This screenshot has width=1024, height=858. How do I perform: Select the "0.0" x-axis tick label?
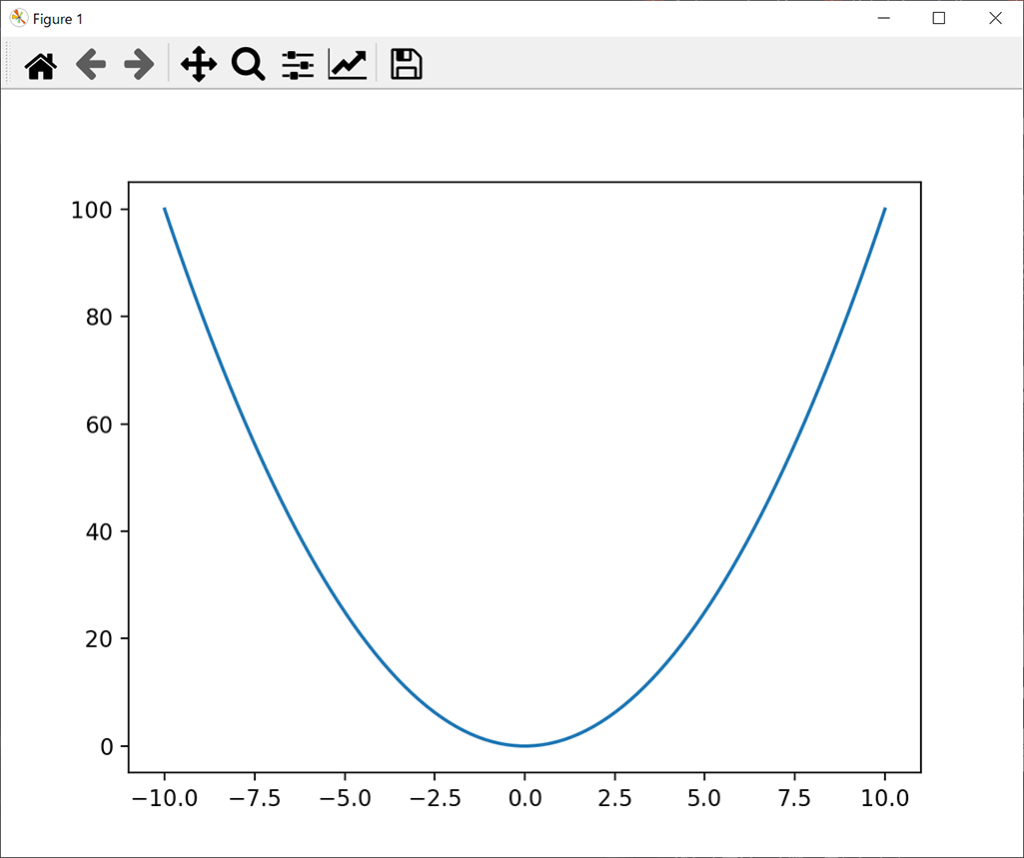(524, 798)
